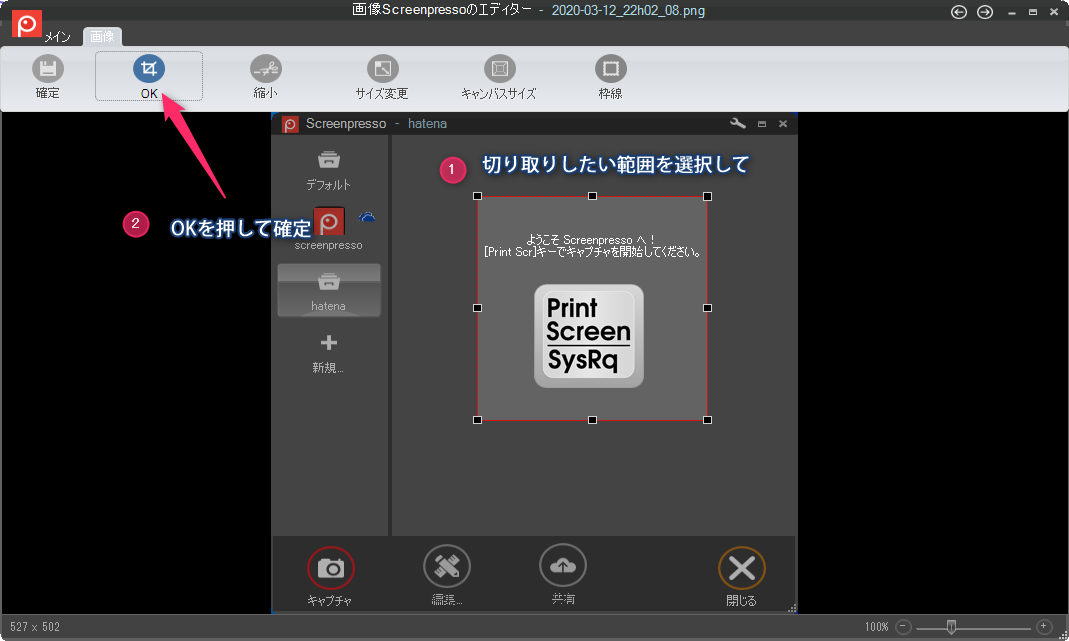Screen dimensions: 1069x641
Task: Click the 527 x 502 dimensions text
Action: (x=35, y=627)
